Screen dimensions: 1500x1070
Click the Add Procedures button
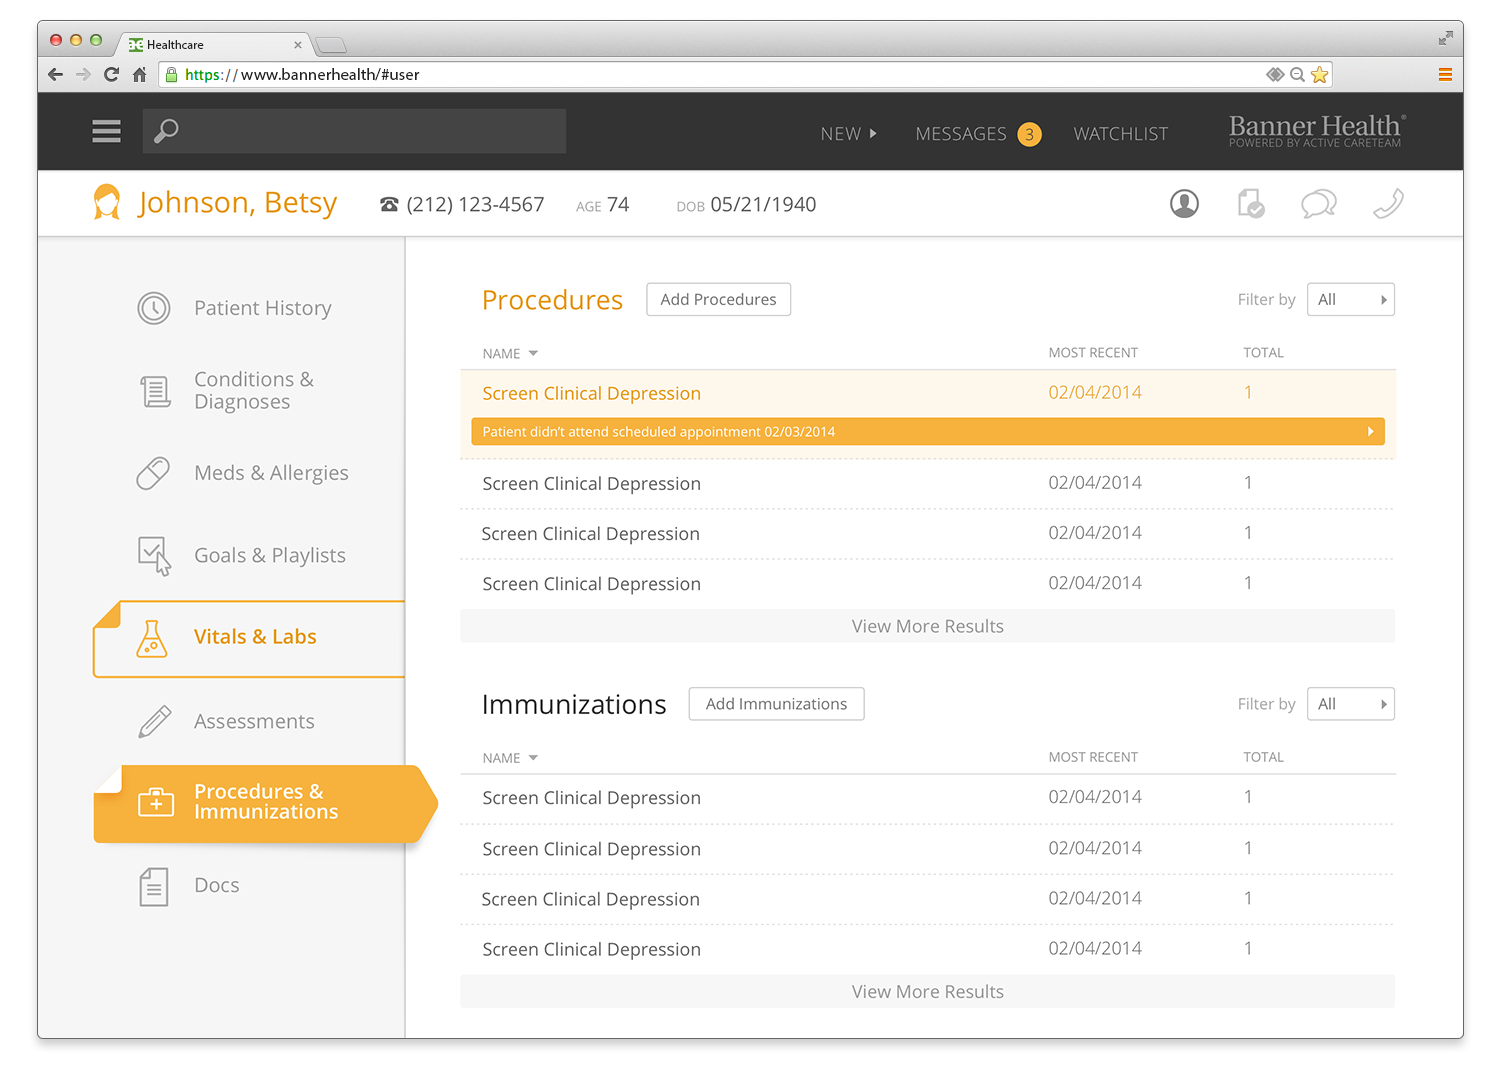718,299
